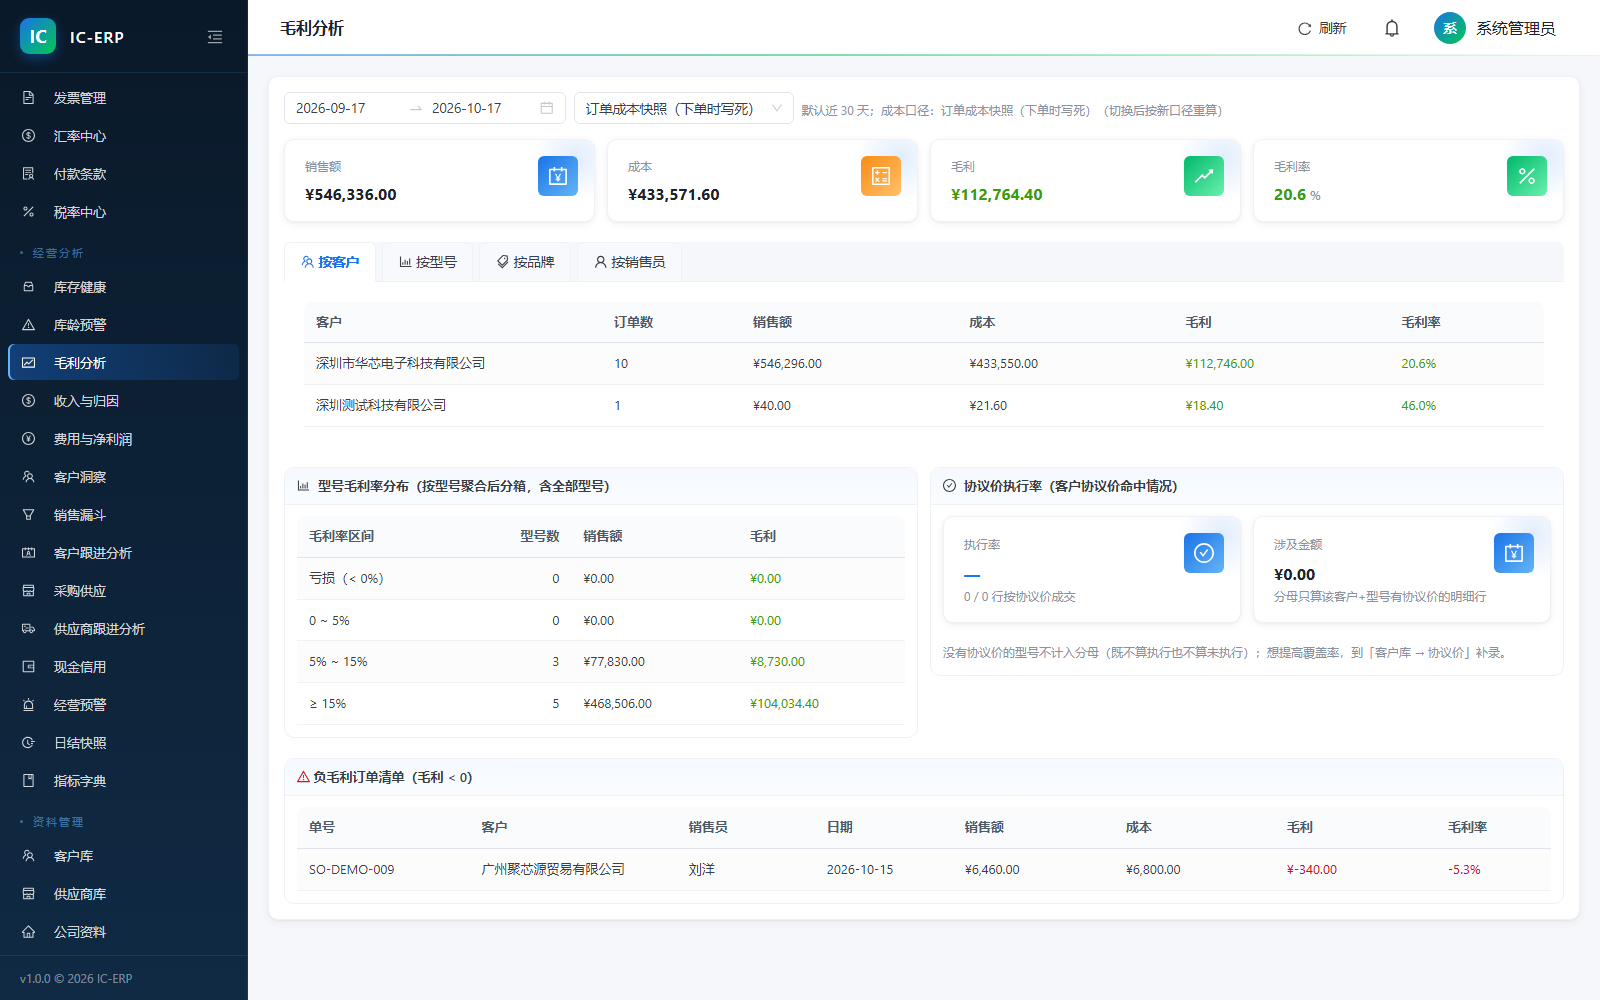Select 毛利分析 in the sidebar

(x=123, y=363)
